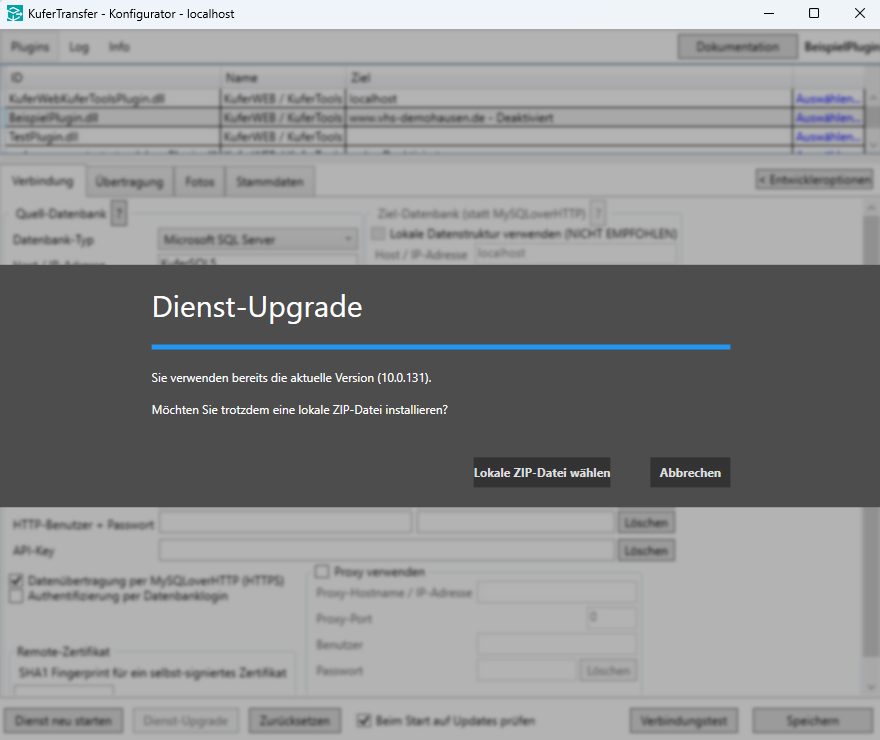The image size is (880, 740).
Task: Click the Speichern button
Action: click(x=813, y=720)
